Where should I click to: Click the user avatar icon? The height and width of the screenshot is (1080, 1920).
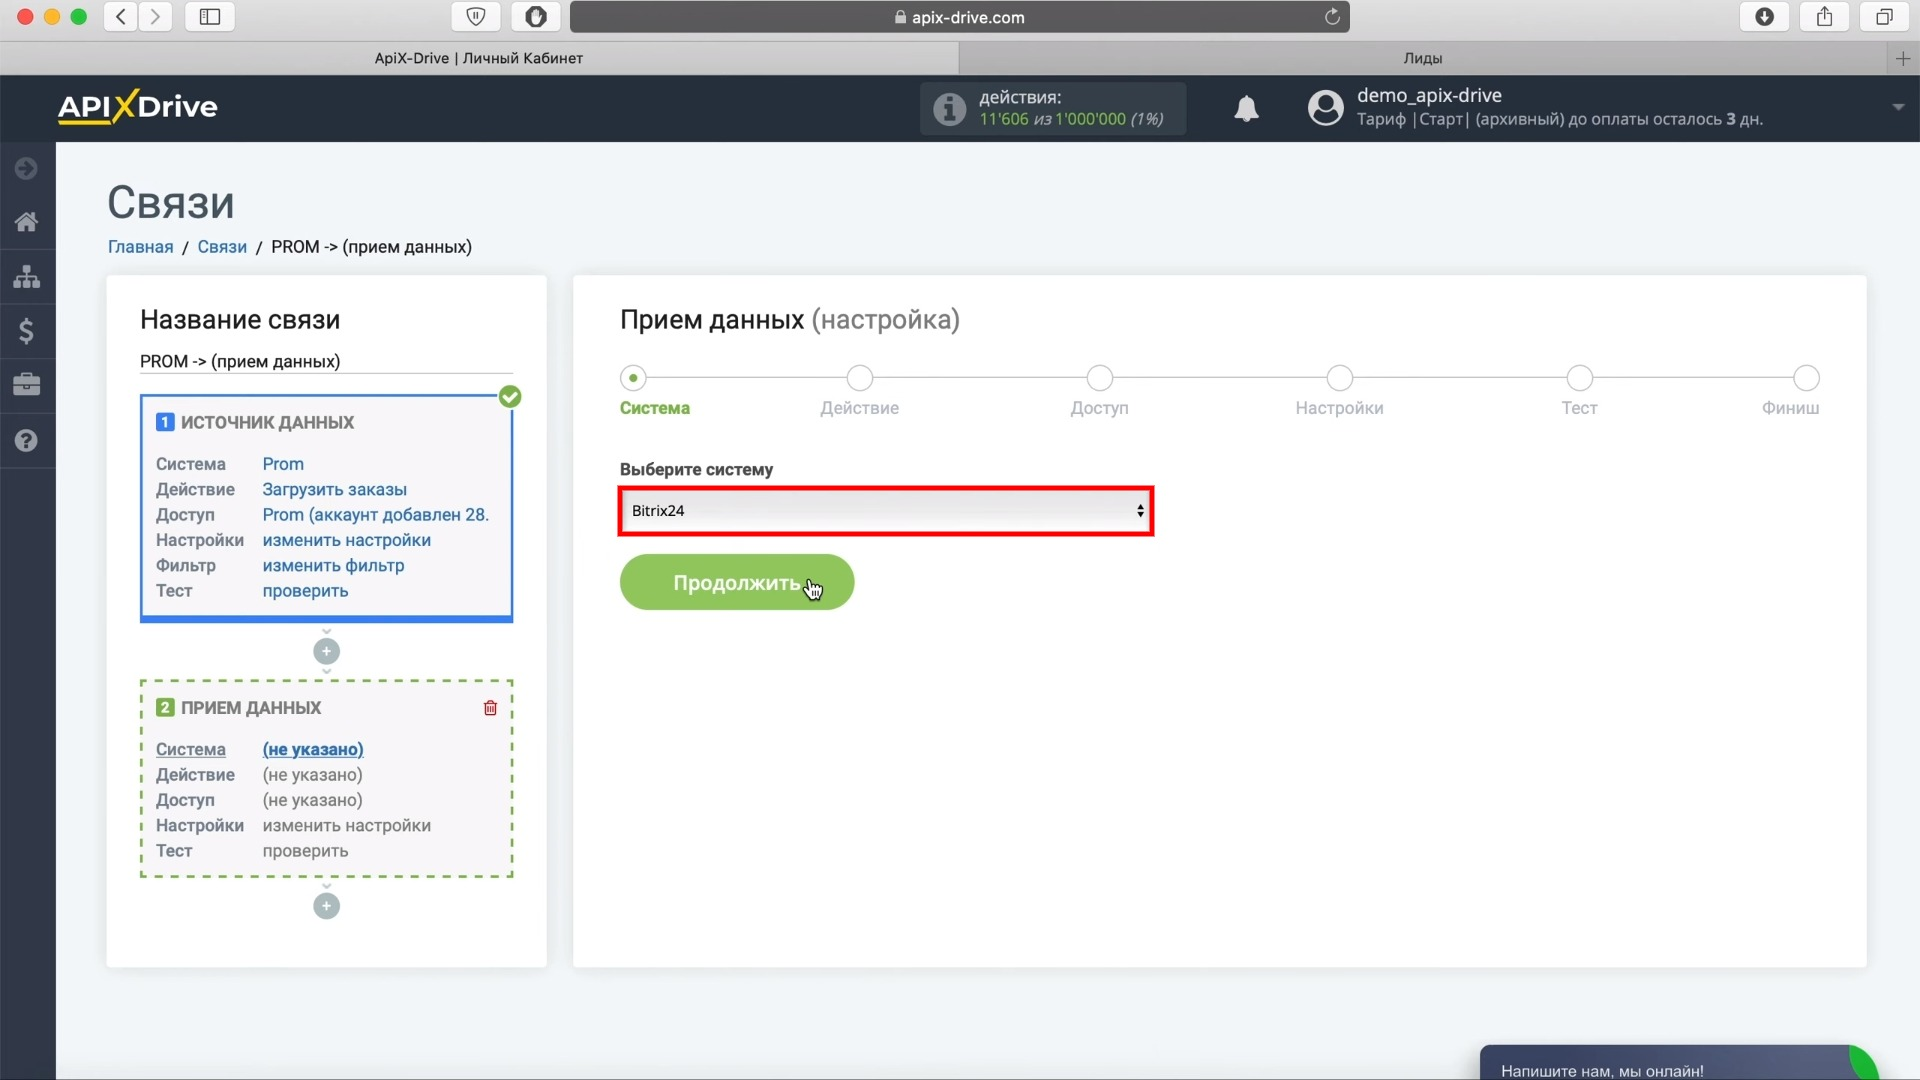1326,108
